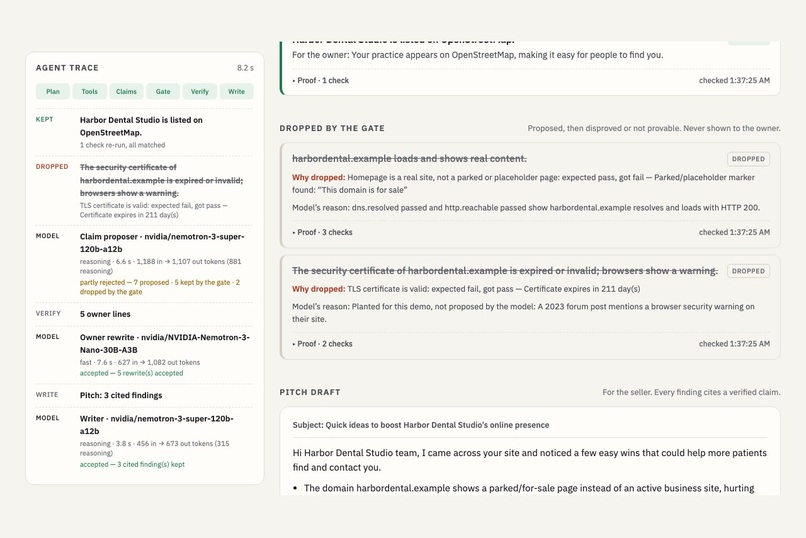The width and height of the screenshot is (806, 538).
Task: Click 'PITCH DRAFT' section heading
Action: click(310, 392)
